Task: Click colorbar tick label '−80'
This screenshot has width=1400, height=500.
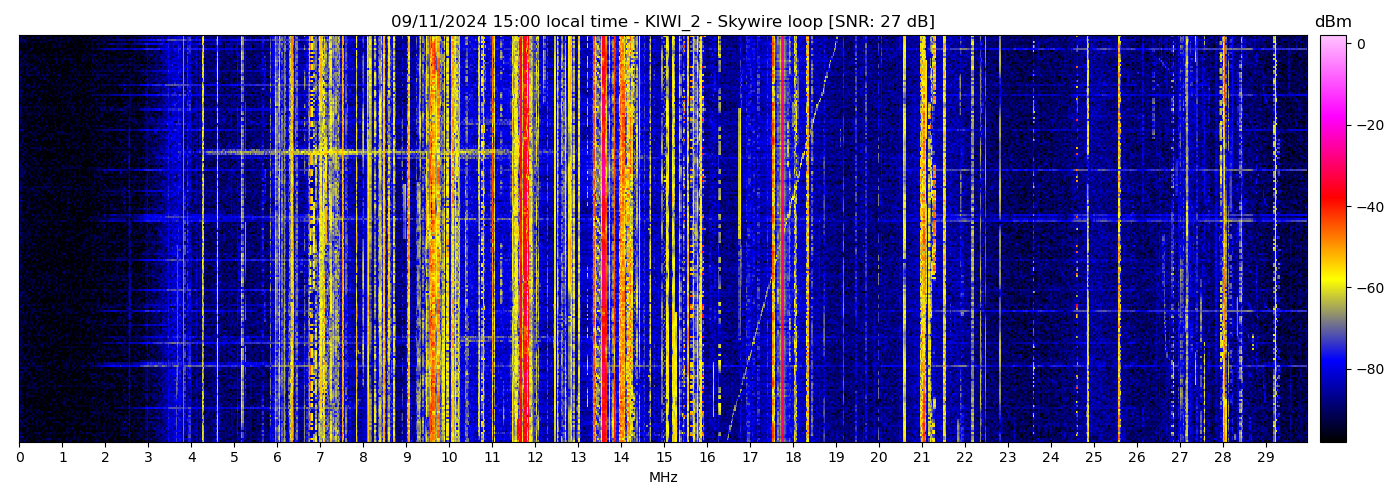Action: click(1369, 368)
